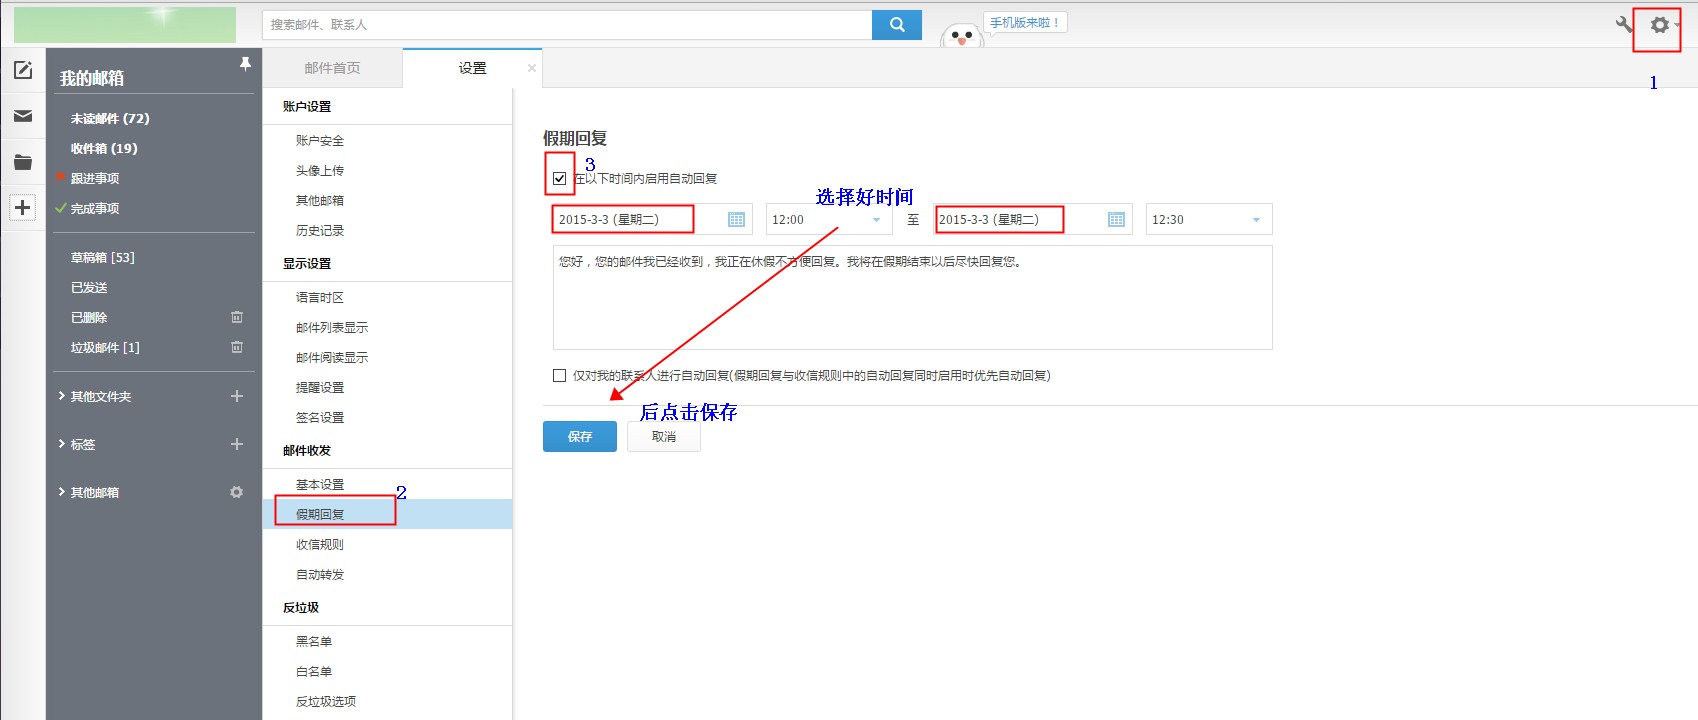Uncheck 在以下时间内启用自动回复 checkbox
The width and height of the screenshot is (1698, 720).
tap(560, 179)
